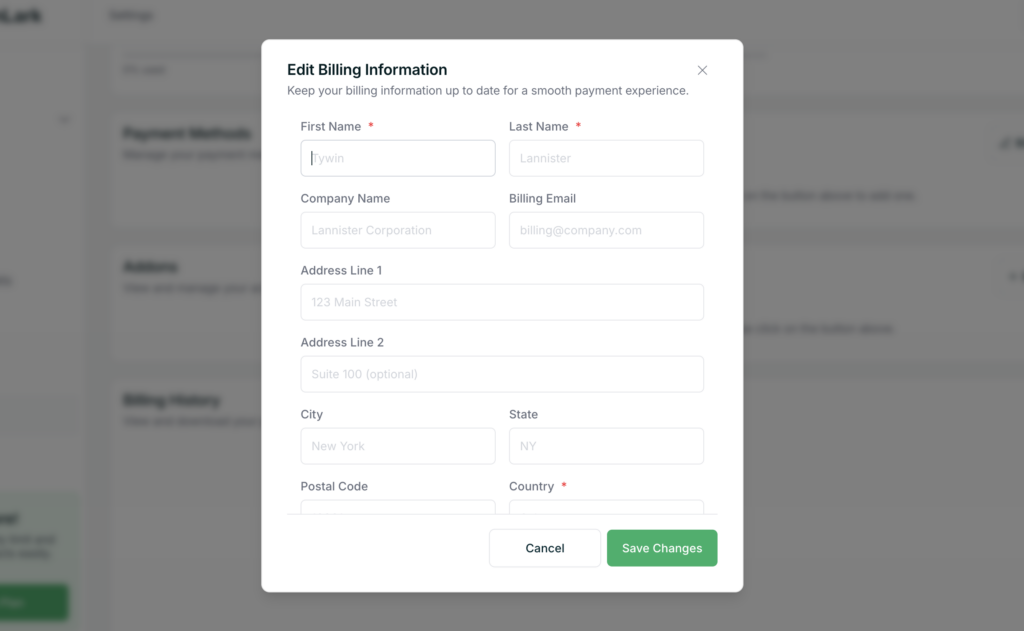This screenshot has width=1024, height=631.
Task: Focus the First Name input field
Action: (397, 158)
